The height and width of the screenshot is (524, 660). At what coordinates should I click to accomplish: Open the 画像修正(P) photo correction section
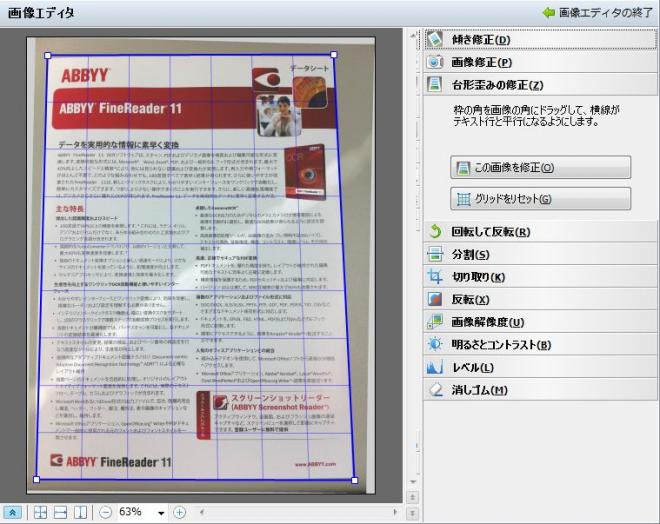(540, 62)
